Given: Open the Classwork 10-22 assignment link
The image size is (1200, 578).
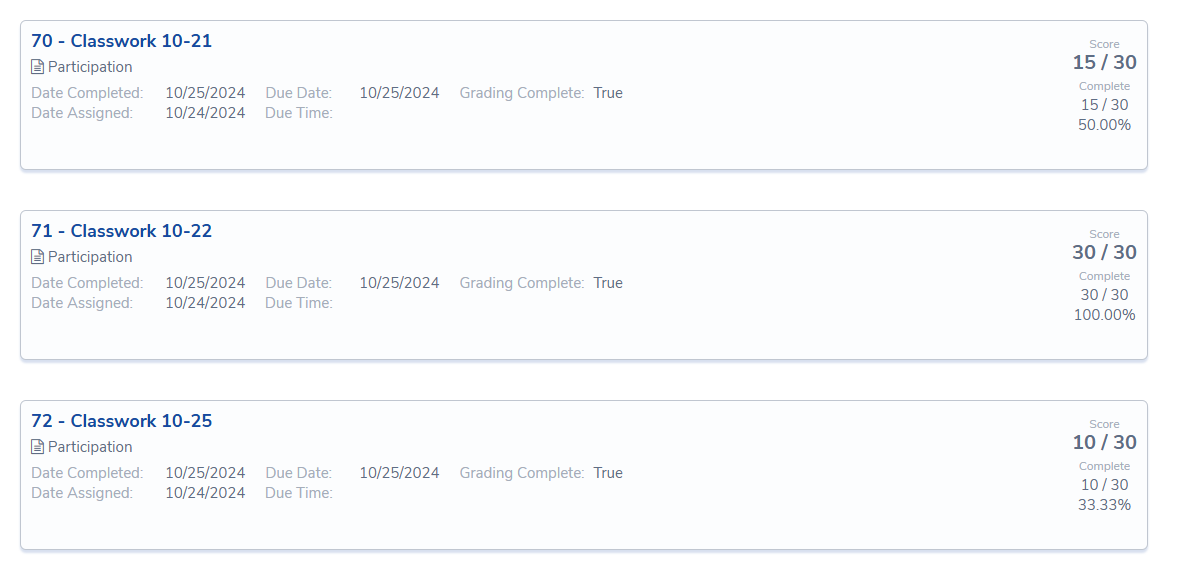Looking at the screenshot, I should coord(122,231).
